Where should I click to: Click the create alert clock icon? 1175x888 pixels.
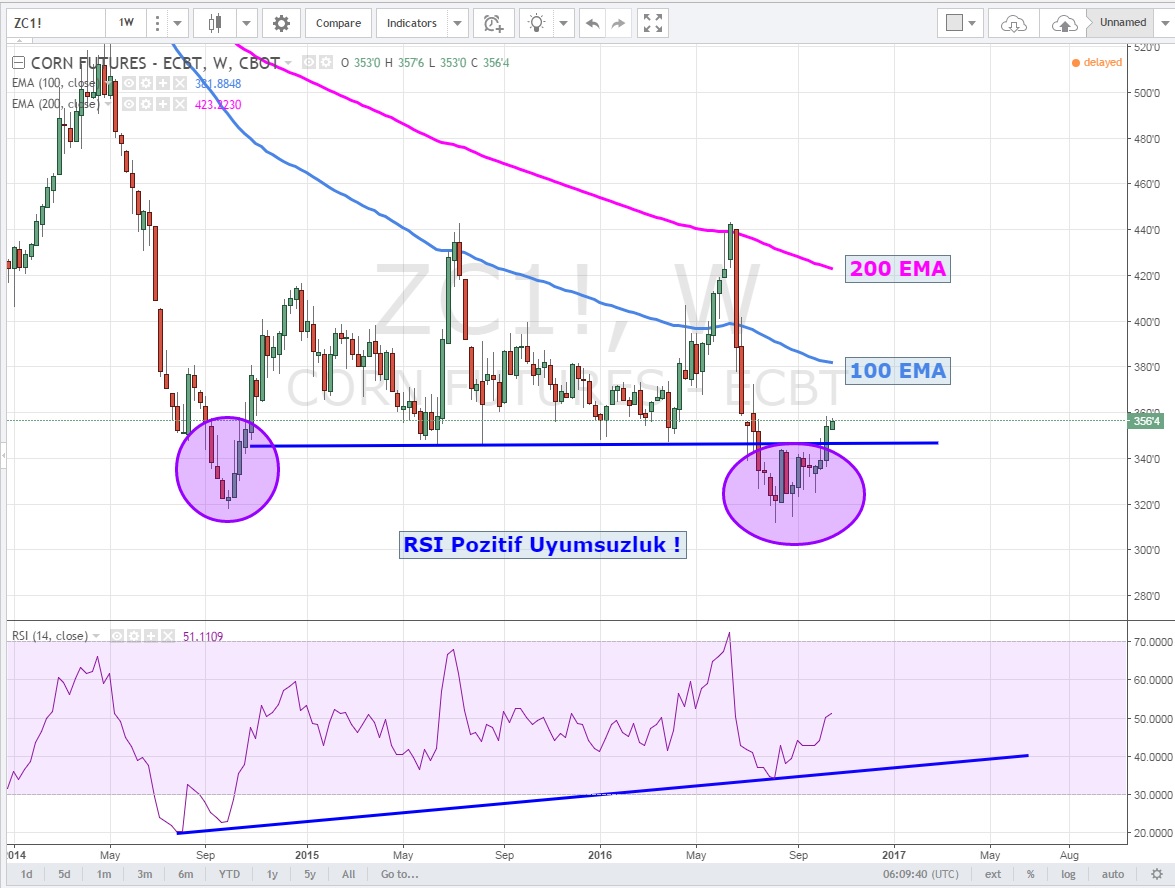492,23
